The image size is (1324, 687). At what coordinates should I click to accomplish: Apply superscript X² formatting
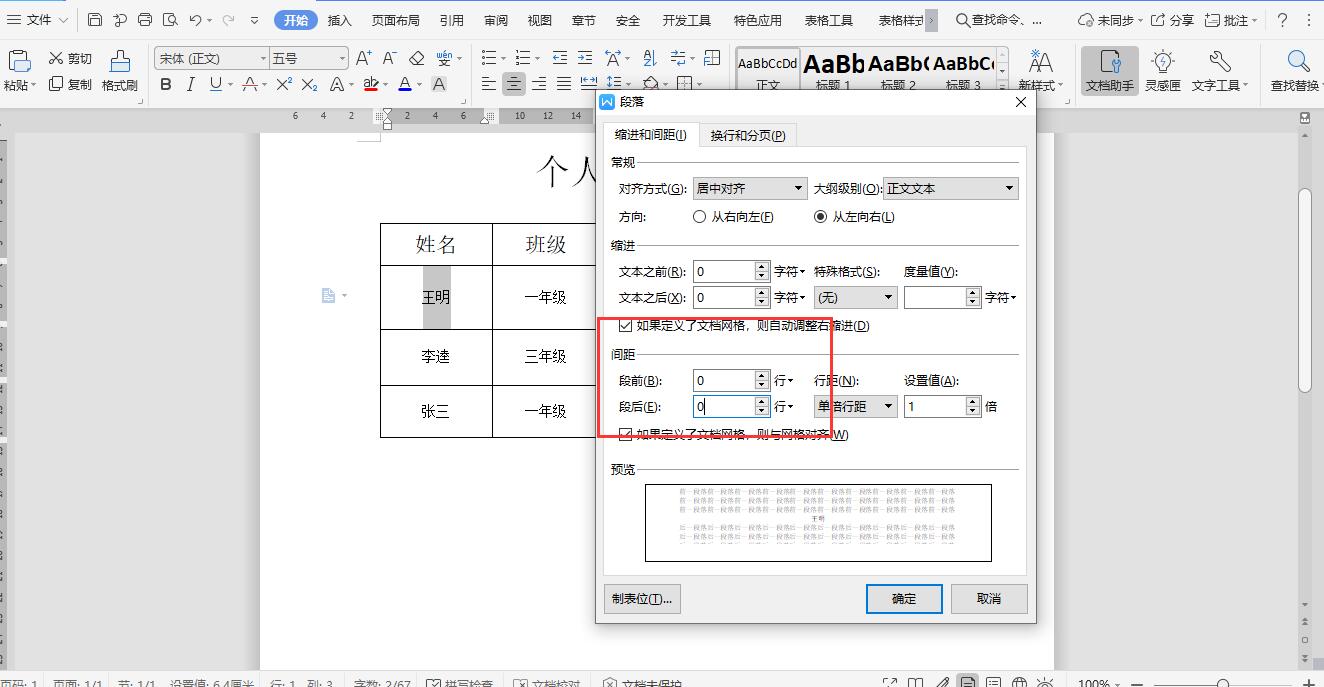pyautogui.click(x=284, y=85)
